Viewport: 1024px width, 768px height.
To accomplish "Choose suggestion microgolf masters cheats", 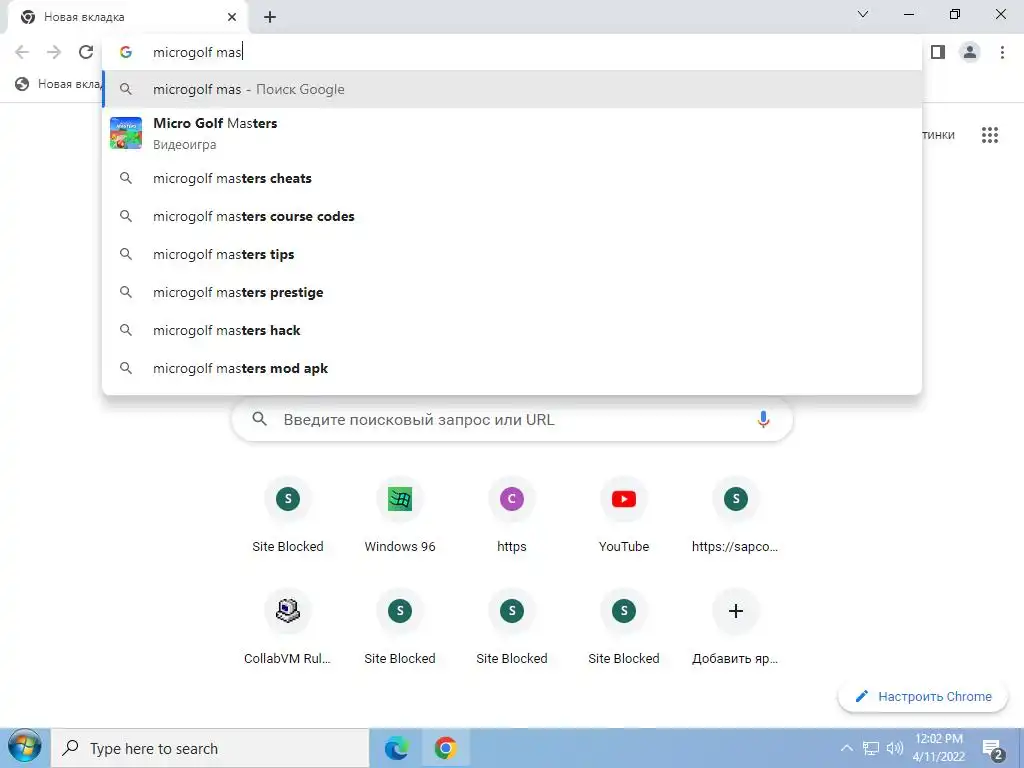I will tap(512, 178).
